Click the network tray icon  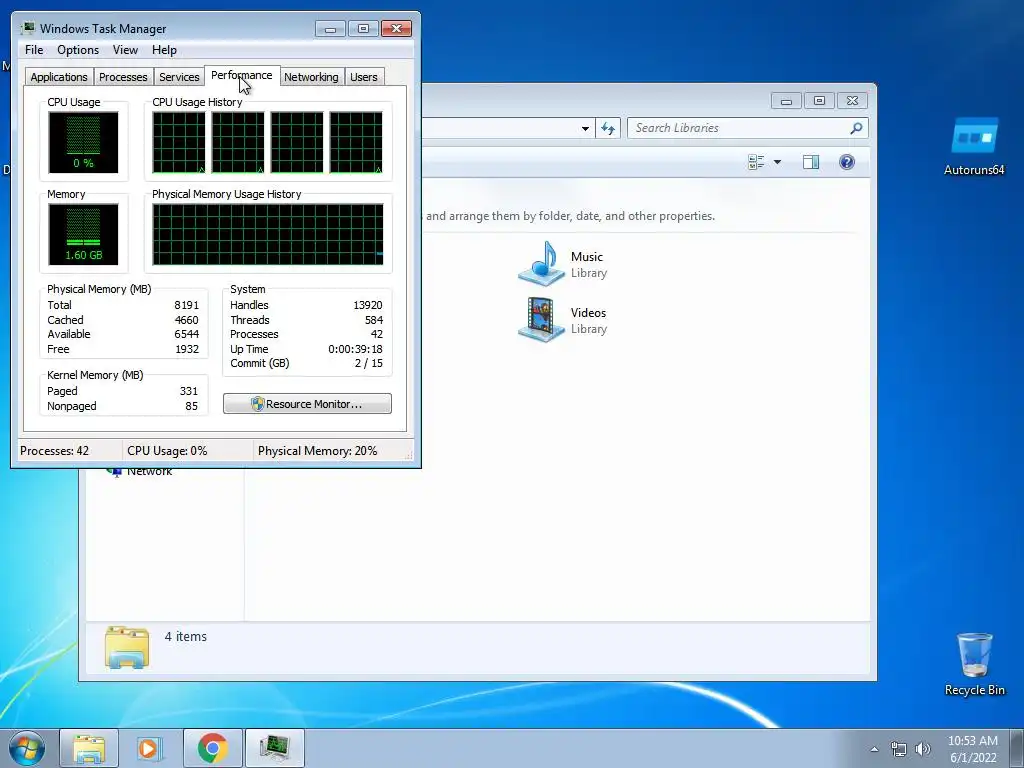[x=899, y=749]
